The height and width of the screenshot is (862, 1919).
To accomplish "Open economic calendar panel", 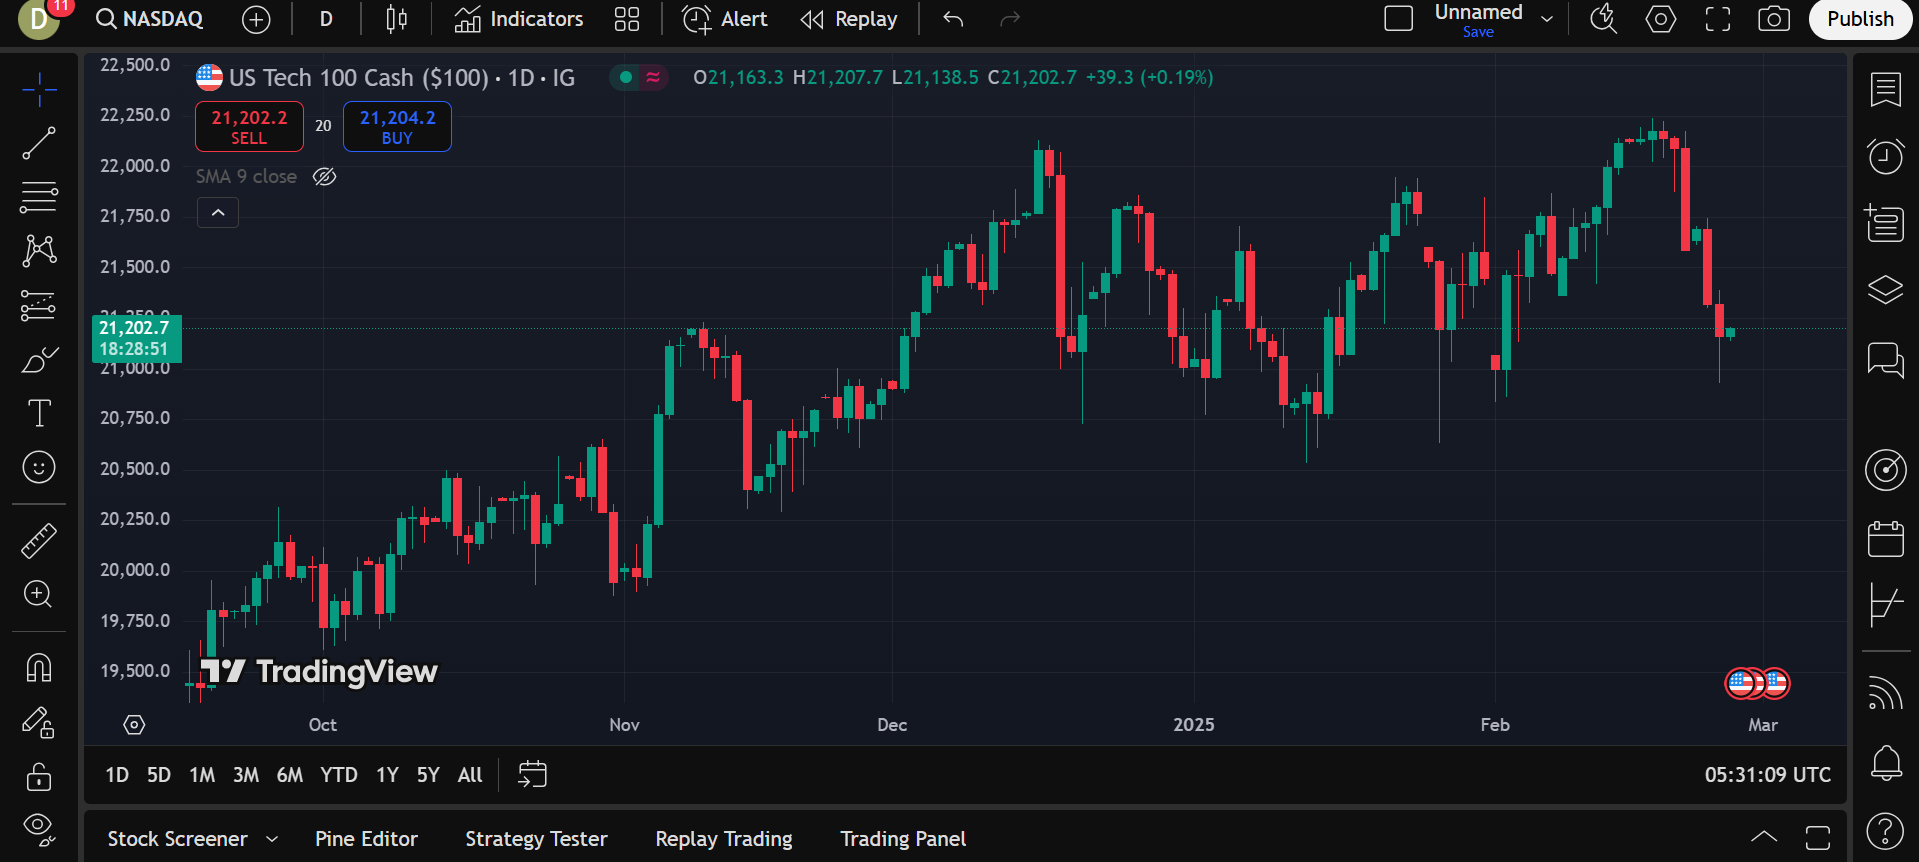I will click(x=1886, y=538).
